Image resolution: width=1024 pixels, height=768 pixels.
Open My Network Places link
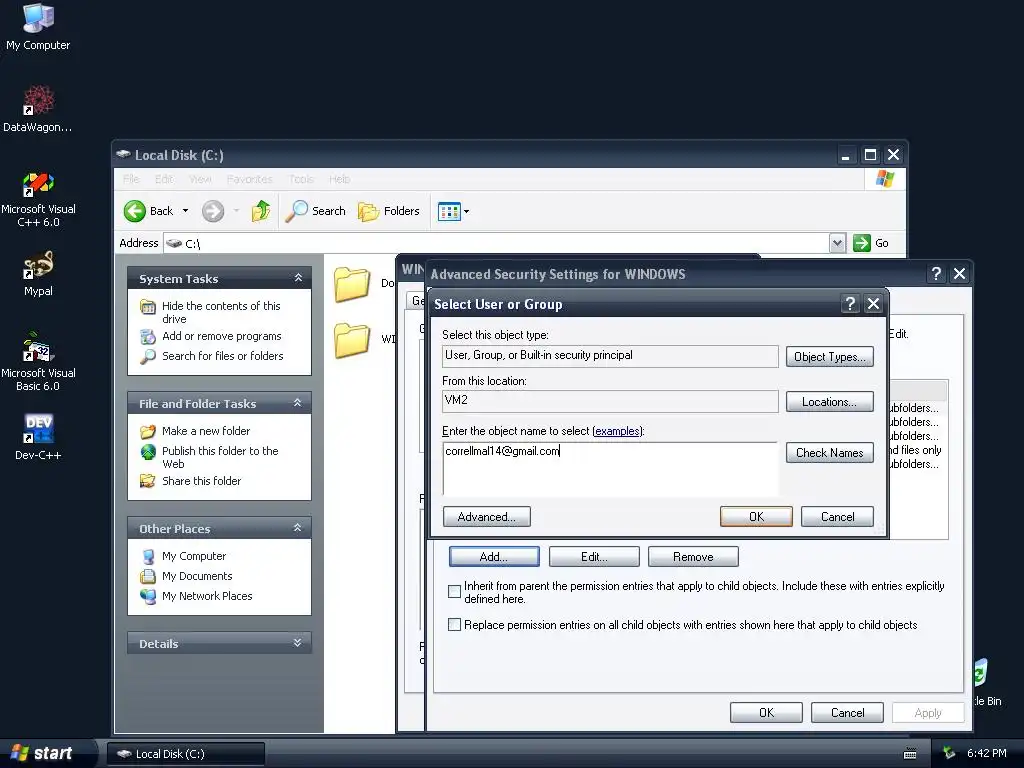click(207, 596)
